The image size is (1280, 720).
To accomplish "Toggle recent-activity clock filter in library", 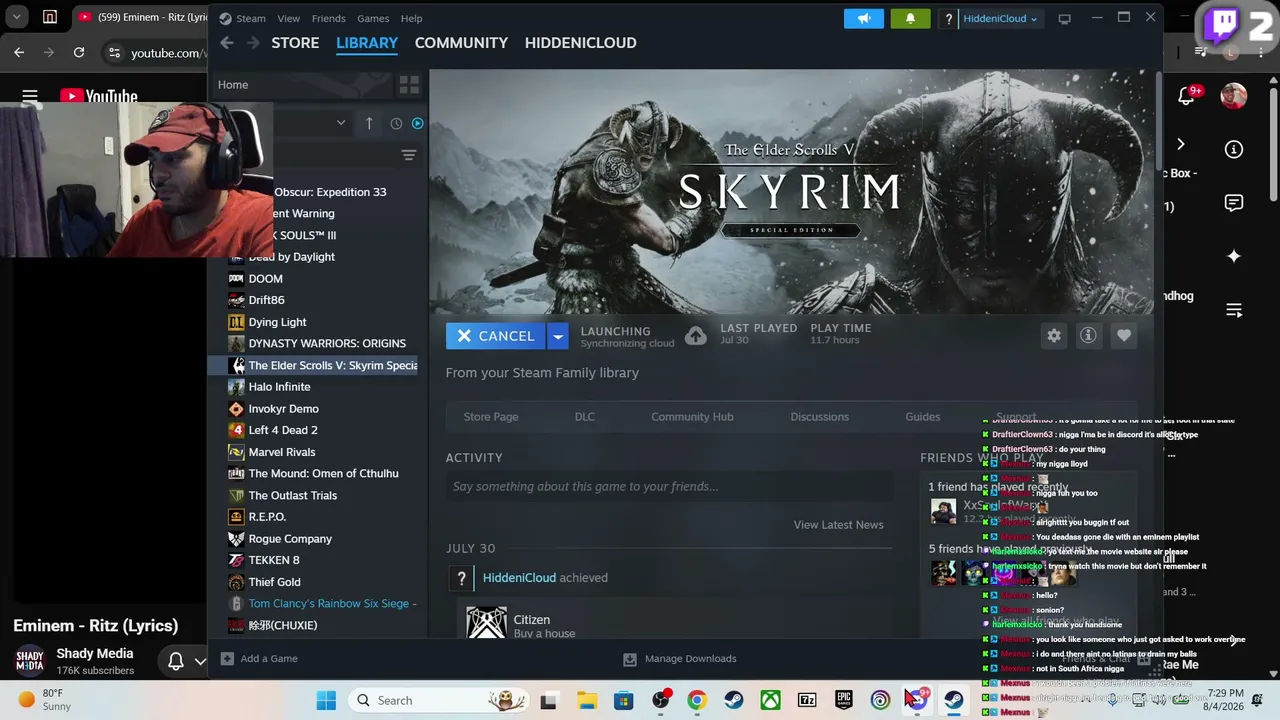I will [396, 123].
